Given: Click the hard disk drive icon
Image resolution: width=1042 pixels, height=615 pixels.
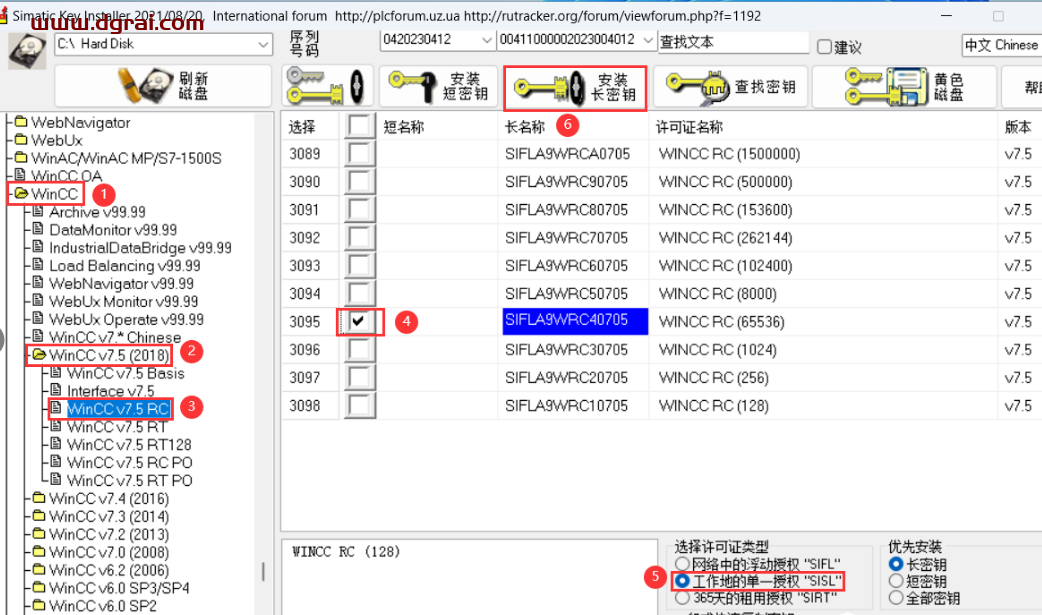Looking at the screenshot, I should tap(27, 51).
